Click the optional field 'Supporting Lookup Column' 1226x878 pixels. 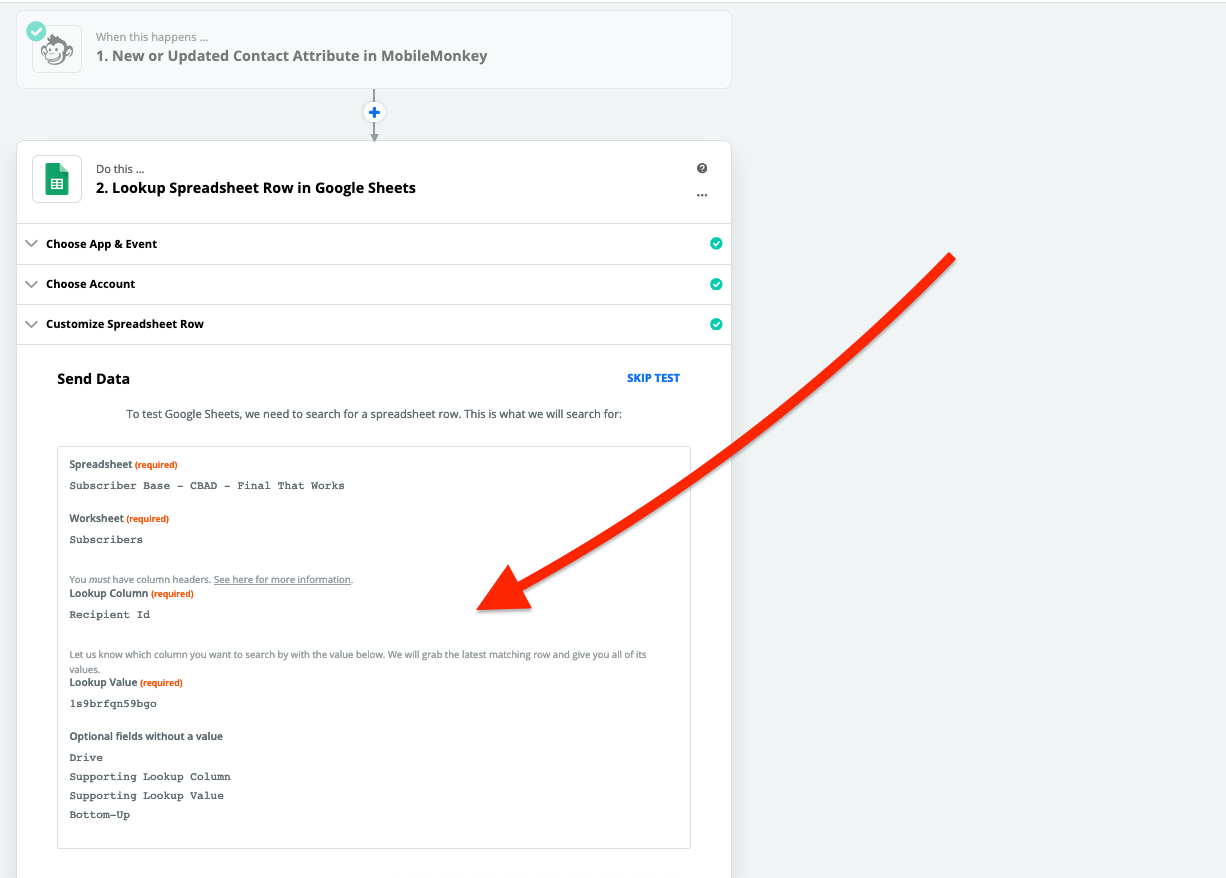(150, 777)
